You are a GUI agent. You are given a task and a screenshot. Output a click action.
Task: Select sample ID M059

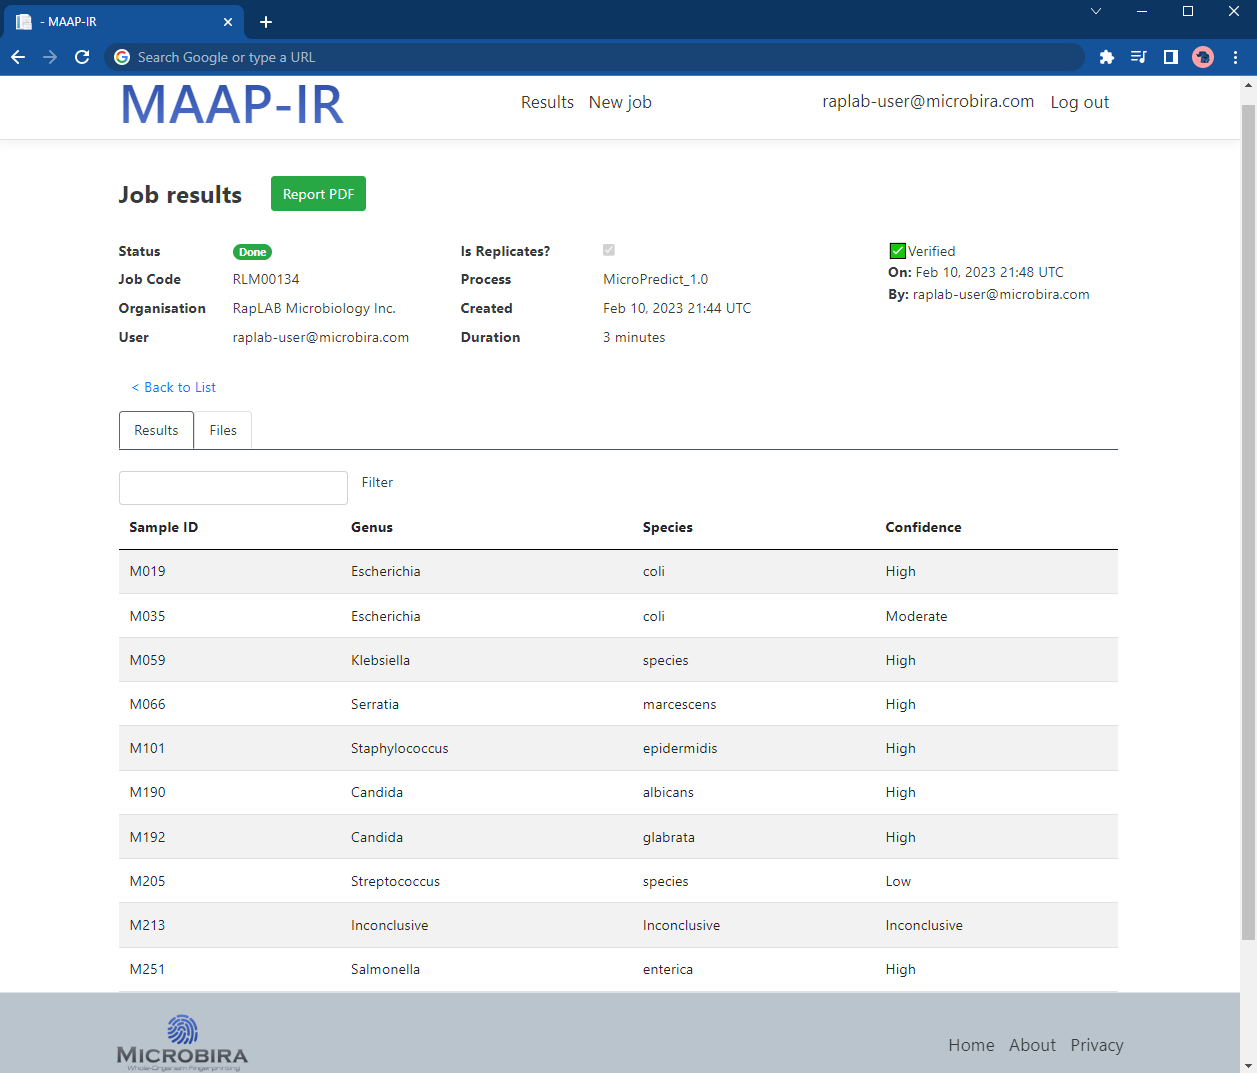(148, 660)
